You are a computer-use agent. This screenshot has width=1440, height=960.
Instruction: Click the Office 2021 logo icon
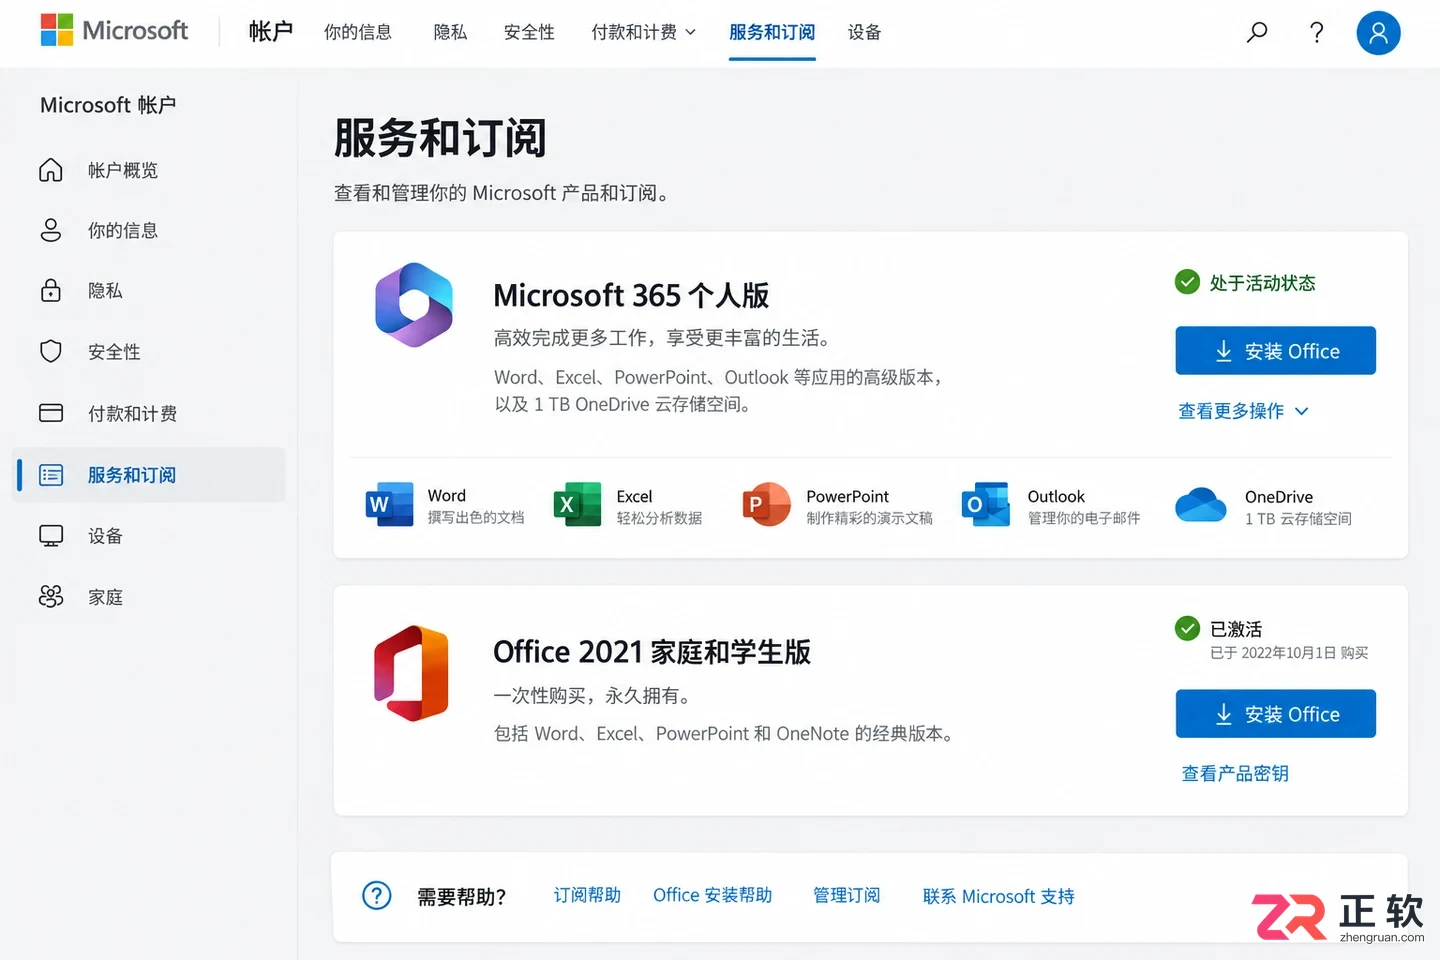point(411,674)
